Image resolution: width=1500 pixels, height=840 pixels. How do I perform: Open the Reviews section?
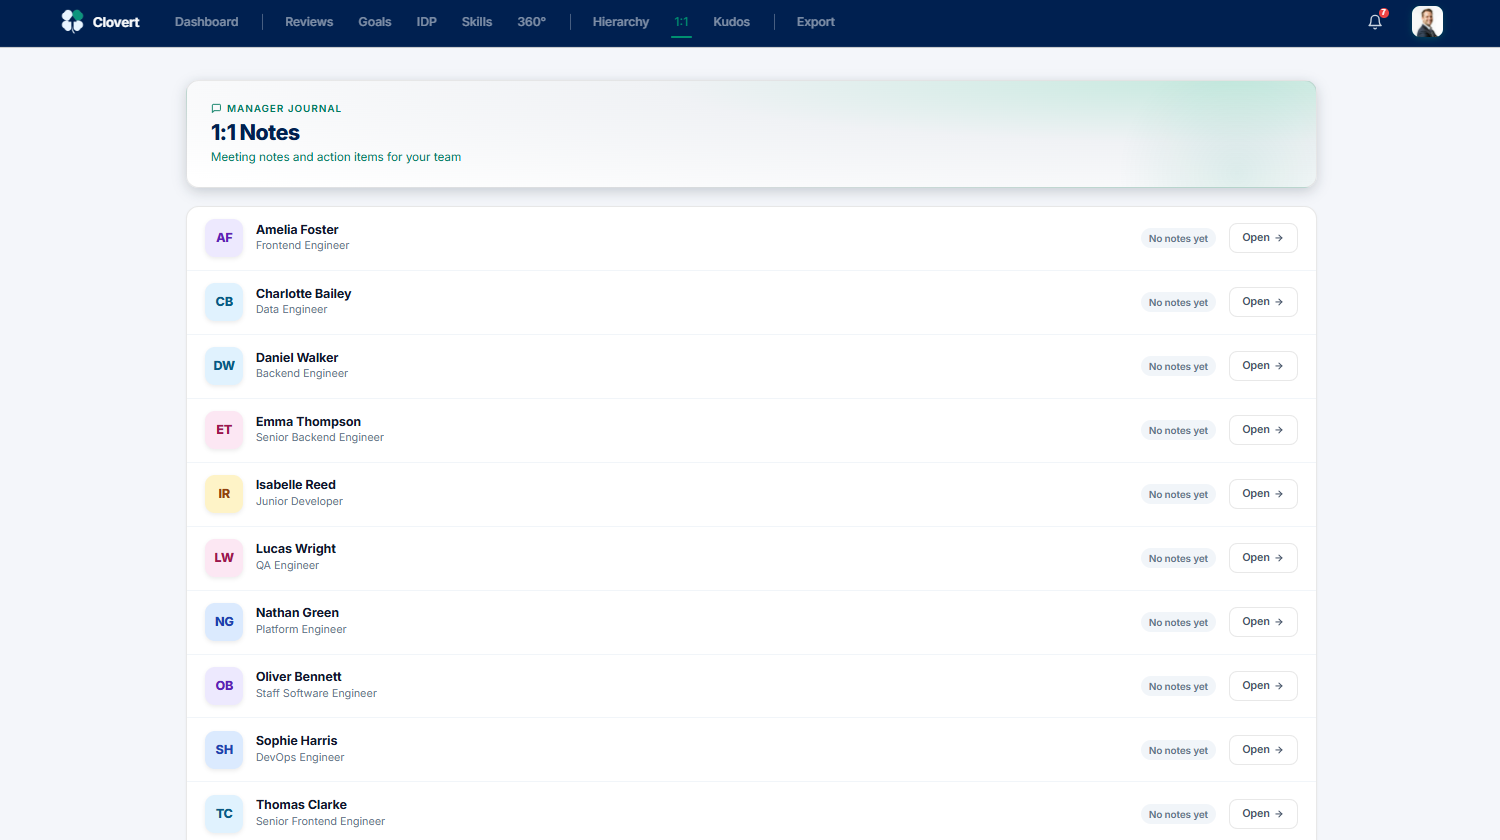(309, 22)
